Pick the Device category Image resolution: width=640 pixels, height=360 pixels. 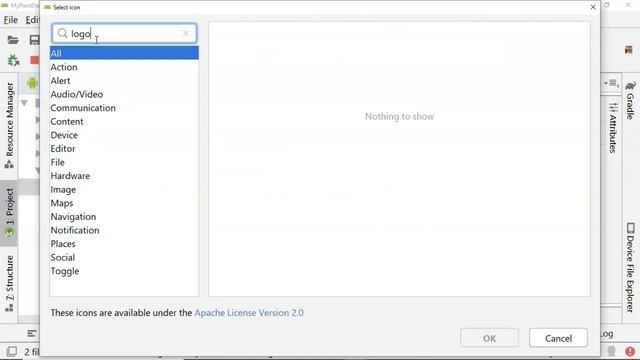point(124,135)
